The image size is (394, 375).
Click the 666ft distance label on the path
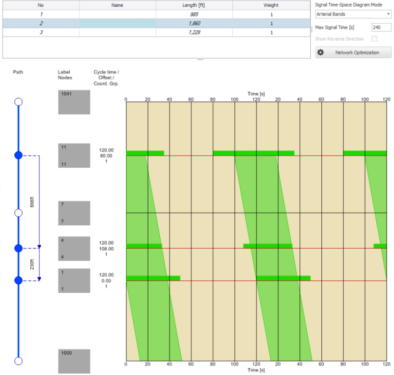click(x=32, y=202)
